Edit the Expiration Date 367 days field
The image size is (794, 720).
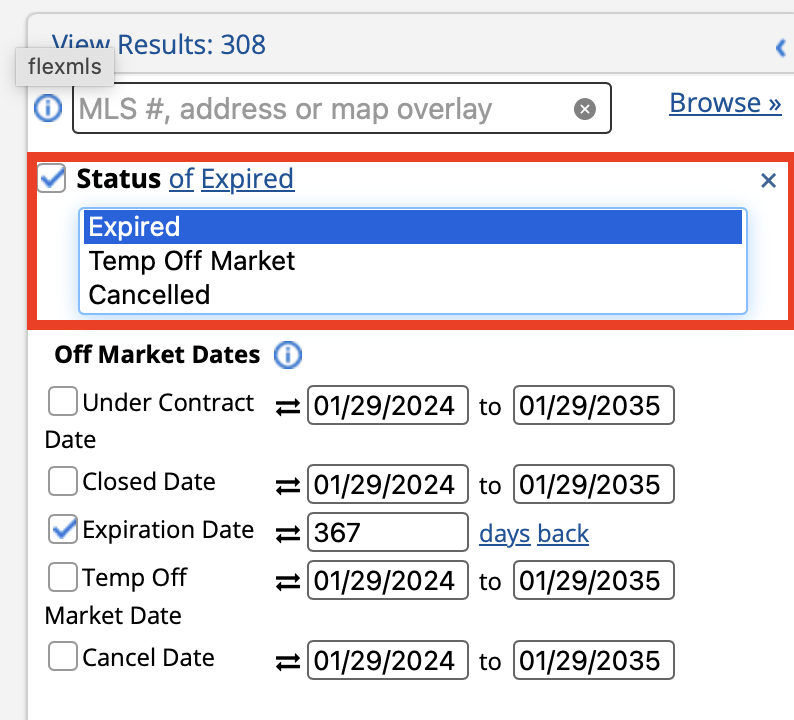(x=388, y=532)
